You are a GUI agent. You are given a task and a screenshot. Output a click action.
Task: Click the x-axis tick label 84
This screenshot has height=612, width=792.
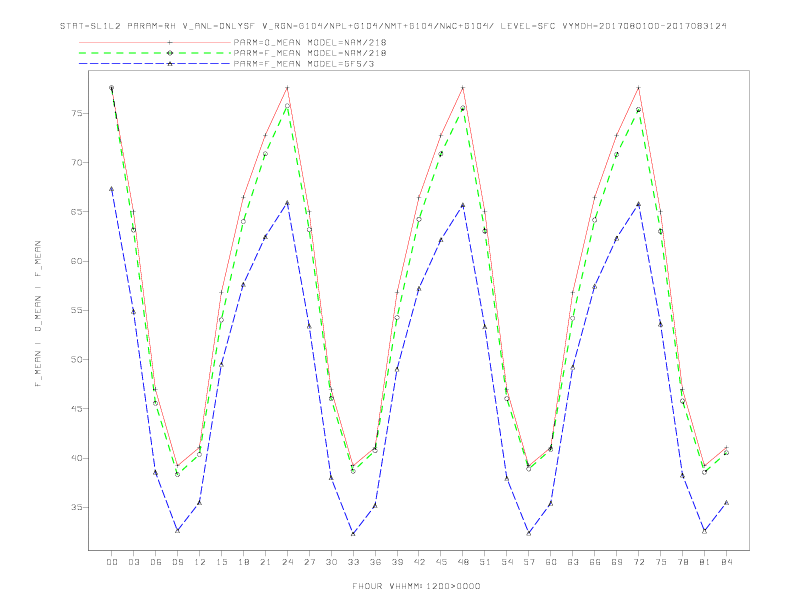(726, 562)
